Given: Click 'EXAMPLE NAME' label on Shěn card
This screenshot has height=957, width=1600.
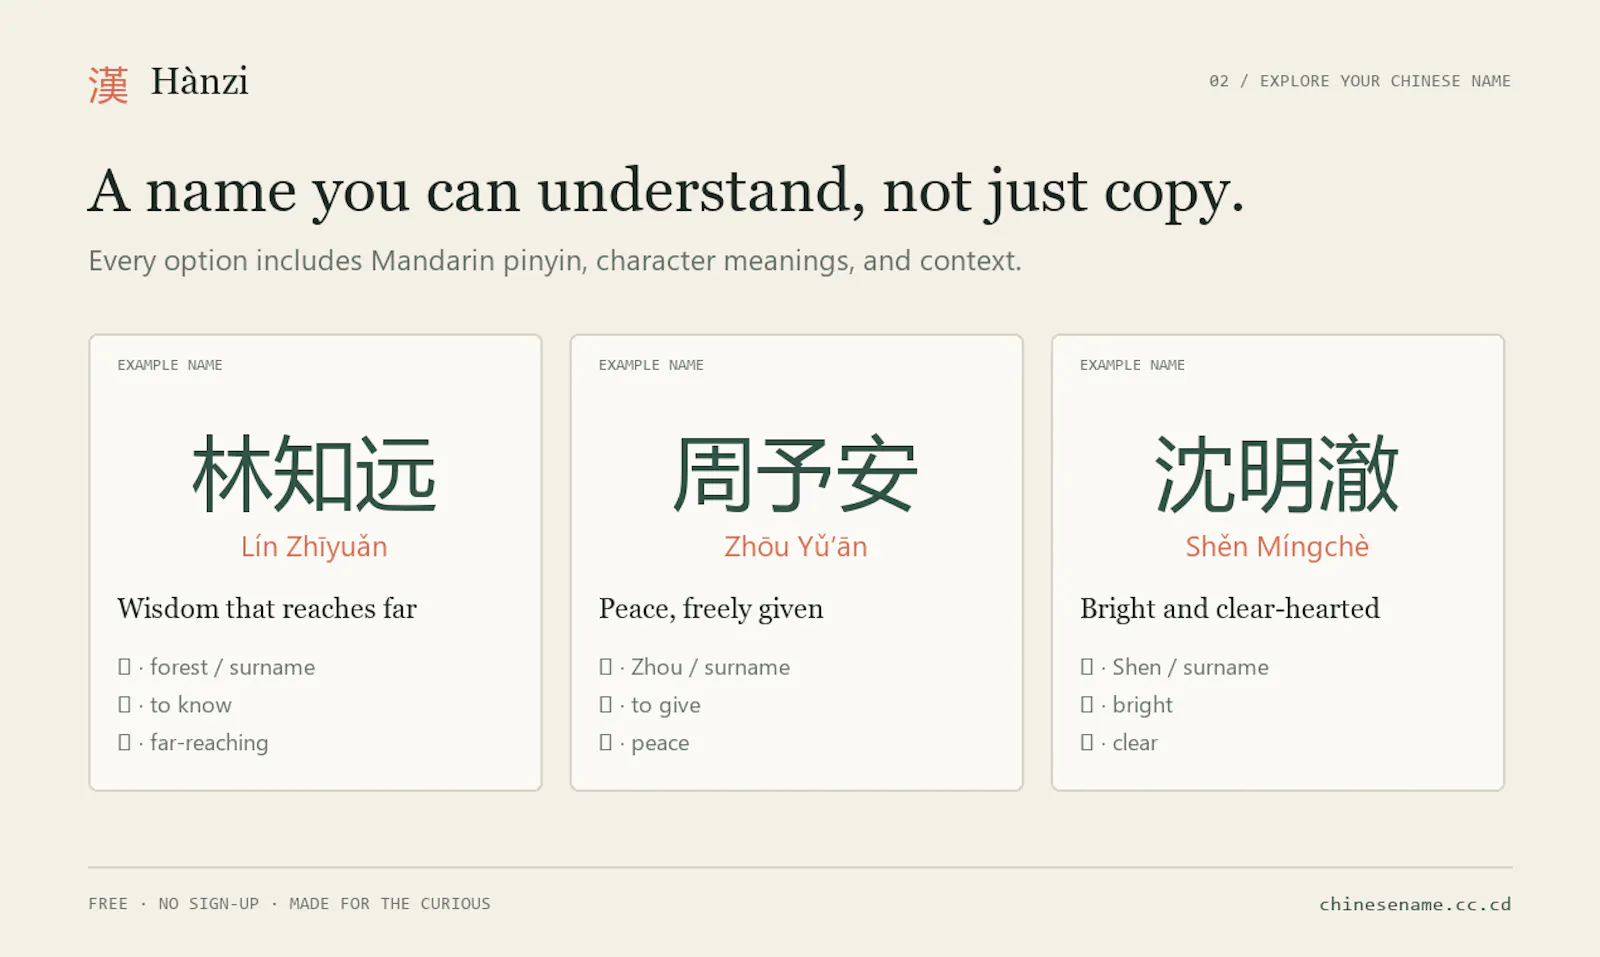Looking at the screenshot, I should [1132, 365].
